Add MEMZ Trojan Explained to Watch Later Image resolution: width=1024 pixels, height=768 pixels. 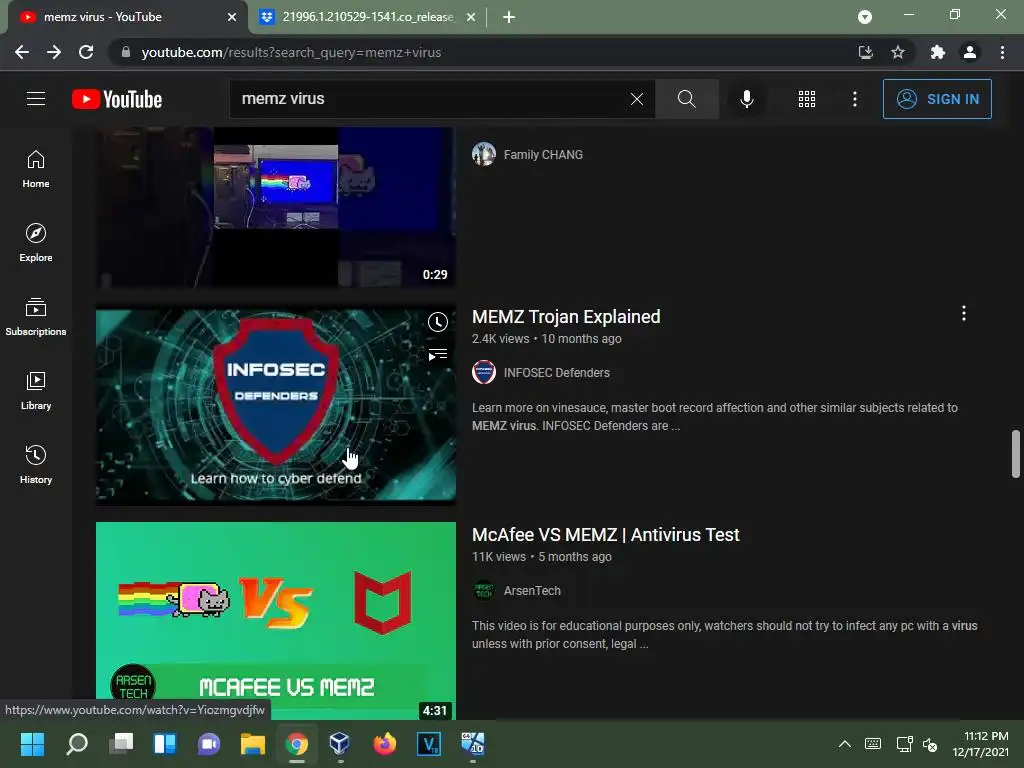tap(438, 321)
